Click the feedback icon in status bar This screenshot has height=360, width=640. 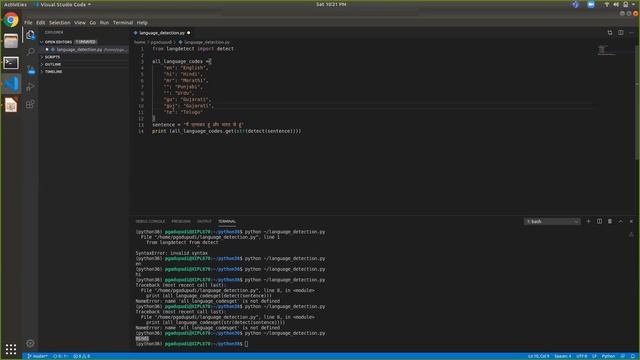click(623, 356)
